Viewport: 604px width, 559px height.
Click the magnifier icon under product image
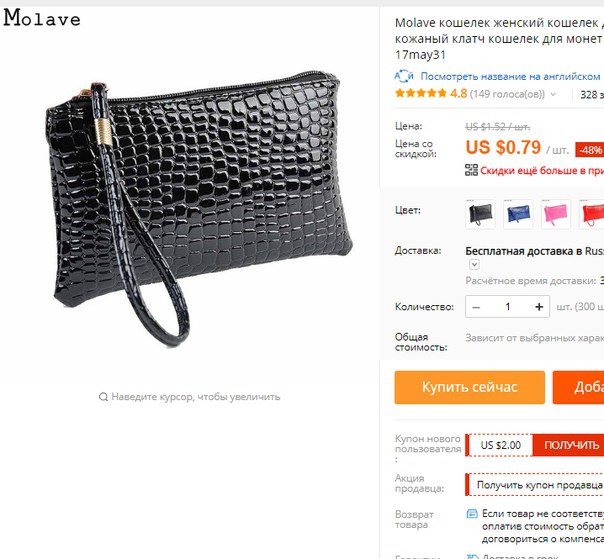(103, 396)
